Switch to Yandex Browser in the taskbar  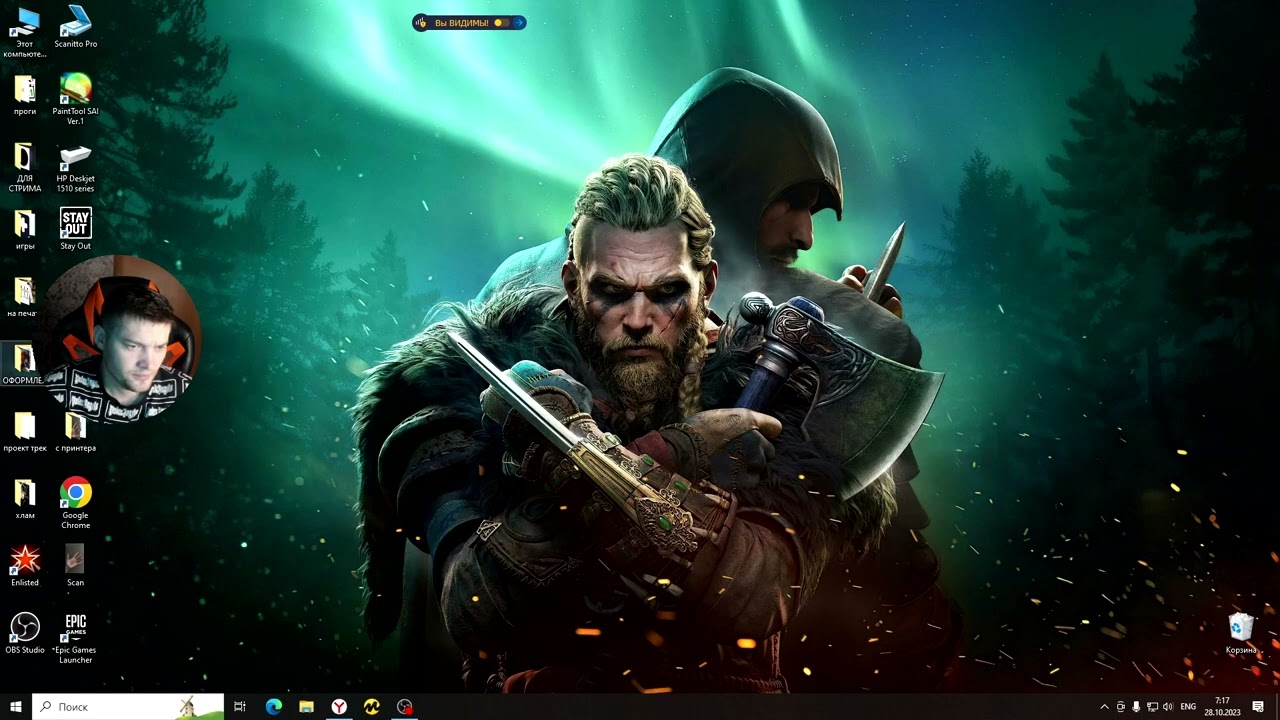click(x=340, y=707)
